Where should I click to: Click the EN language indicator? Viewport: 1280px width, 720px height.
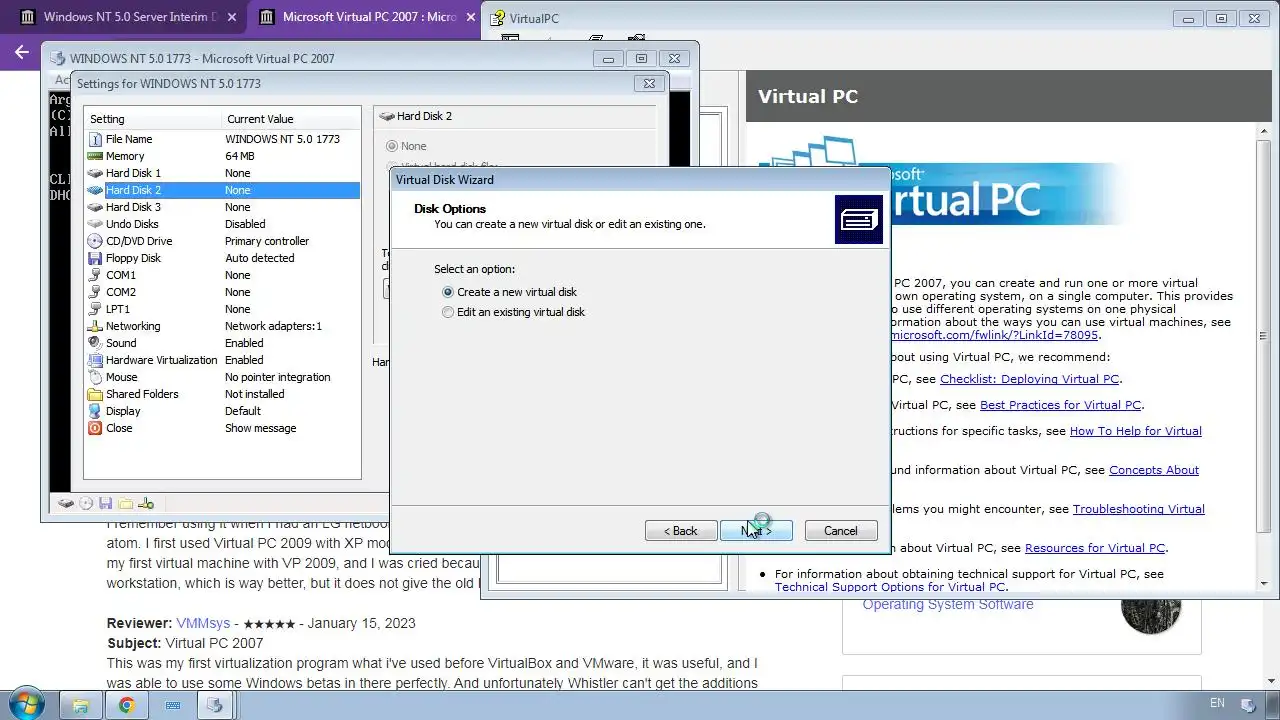(1217, 704)
